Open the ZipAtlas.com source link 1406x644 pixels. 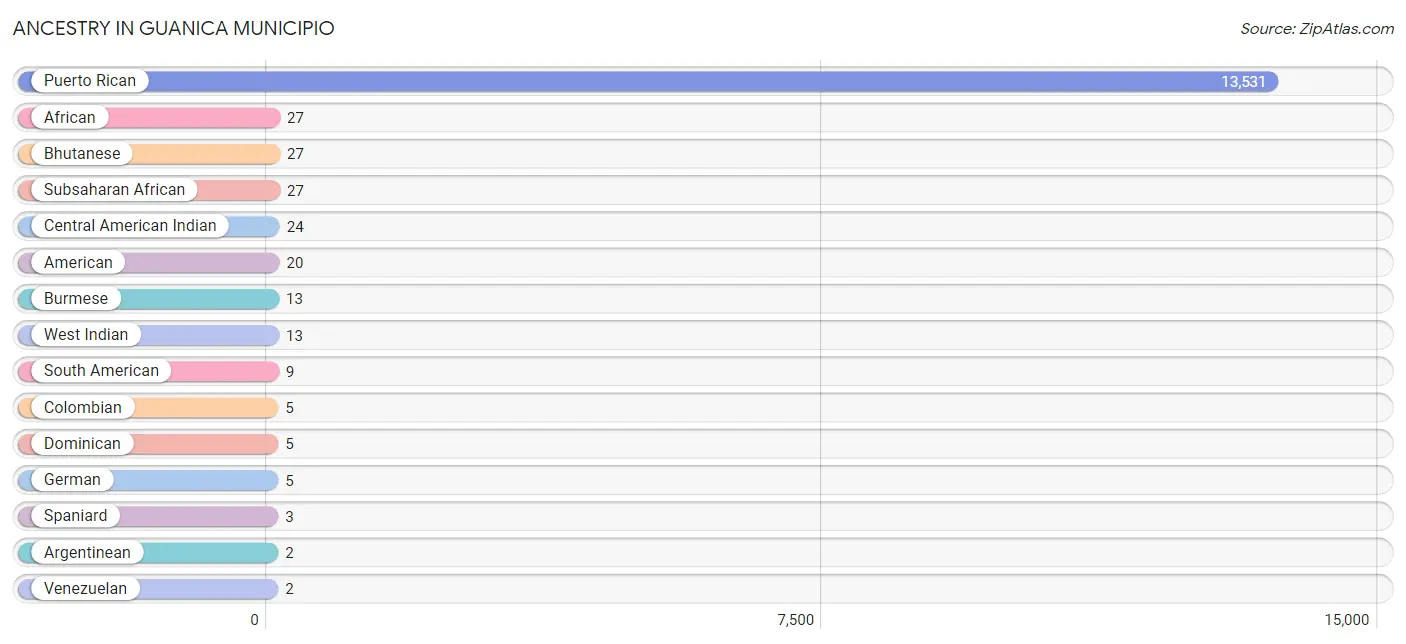(1317, 28)
